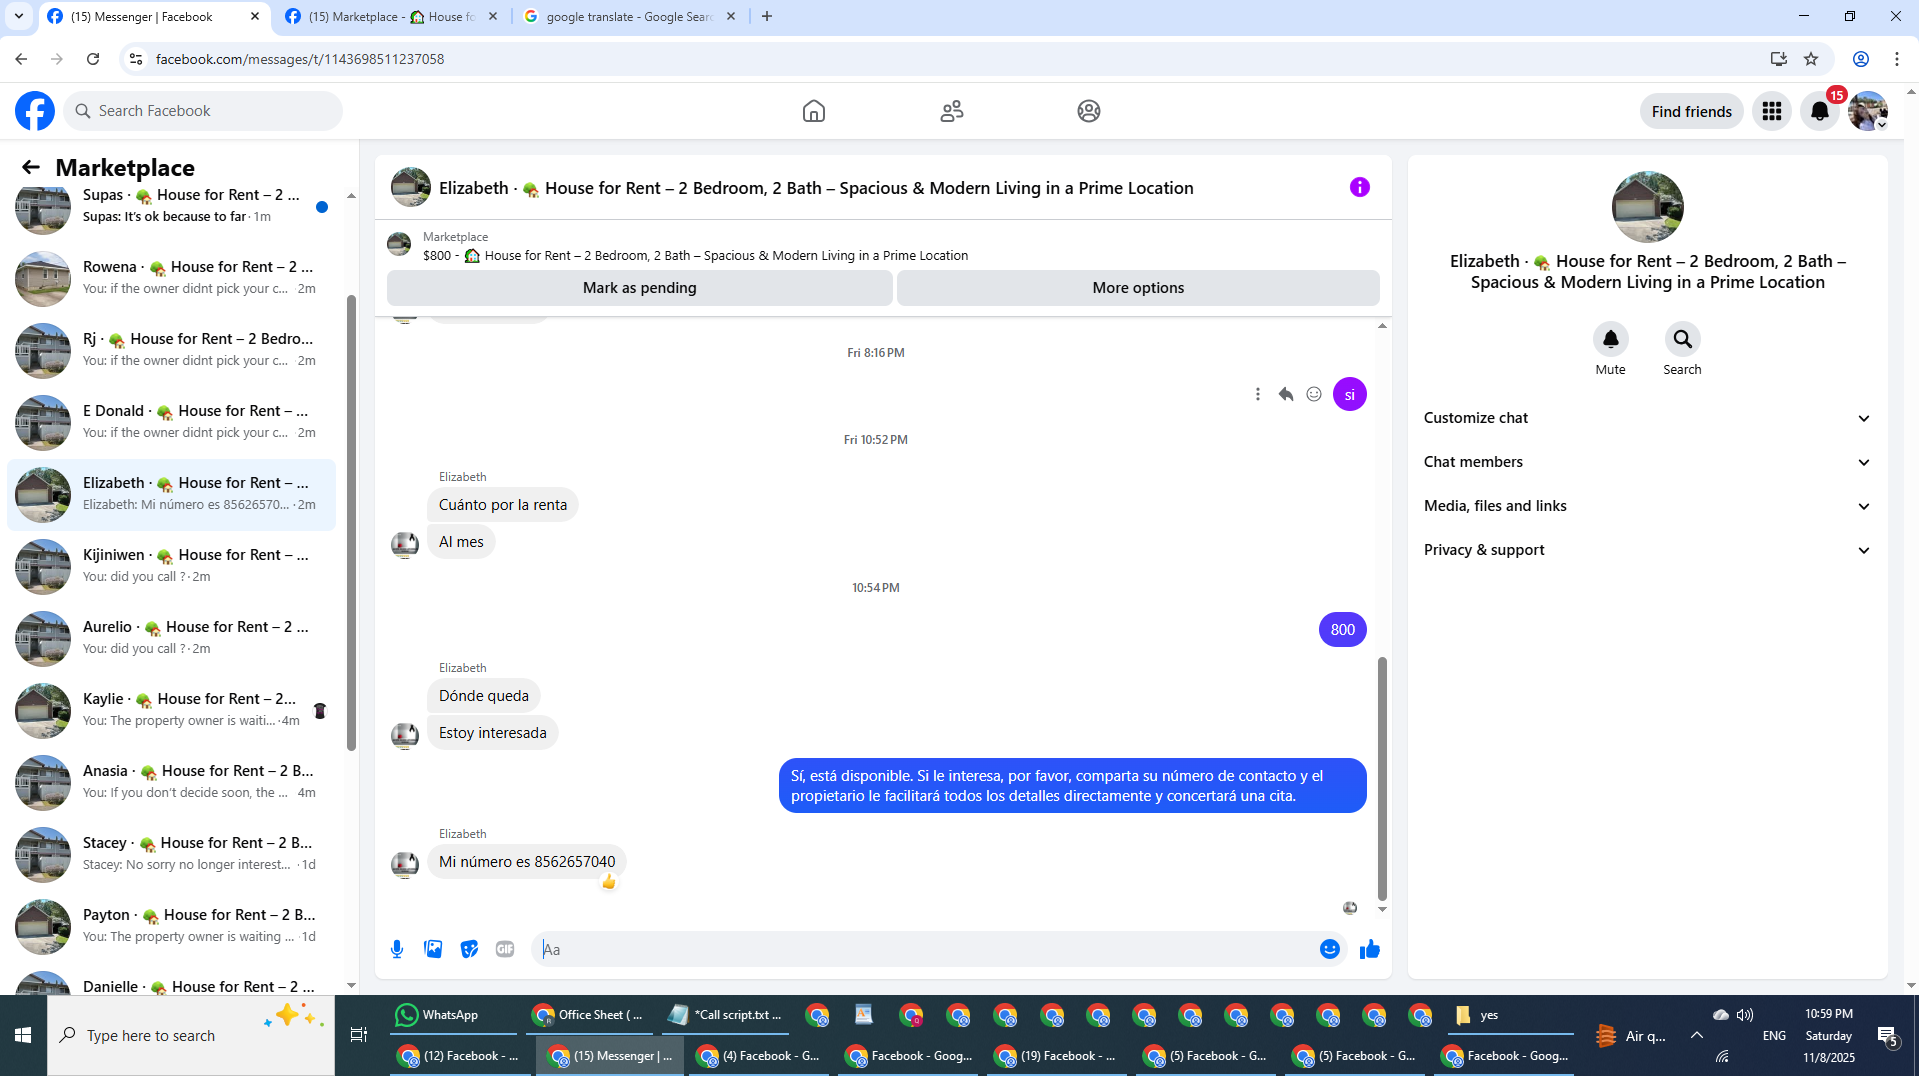Open a new browser tab

(767, 16)
